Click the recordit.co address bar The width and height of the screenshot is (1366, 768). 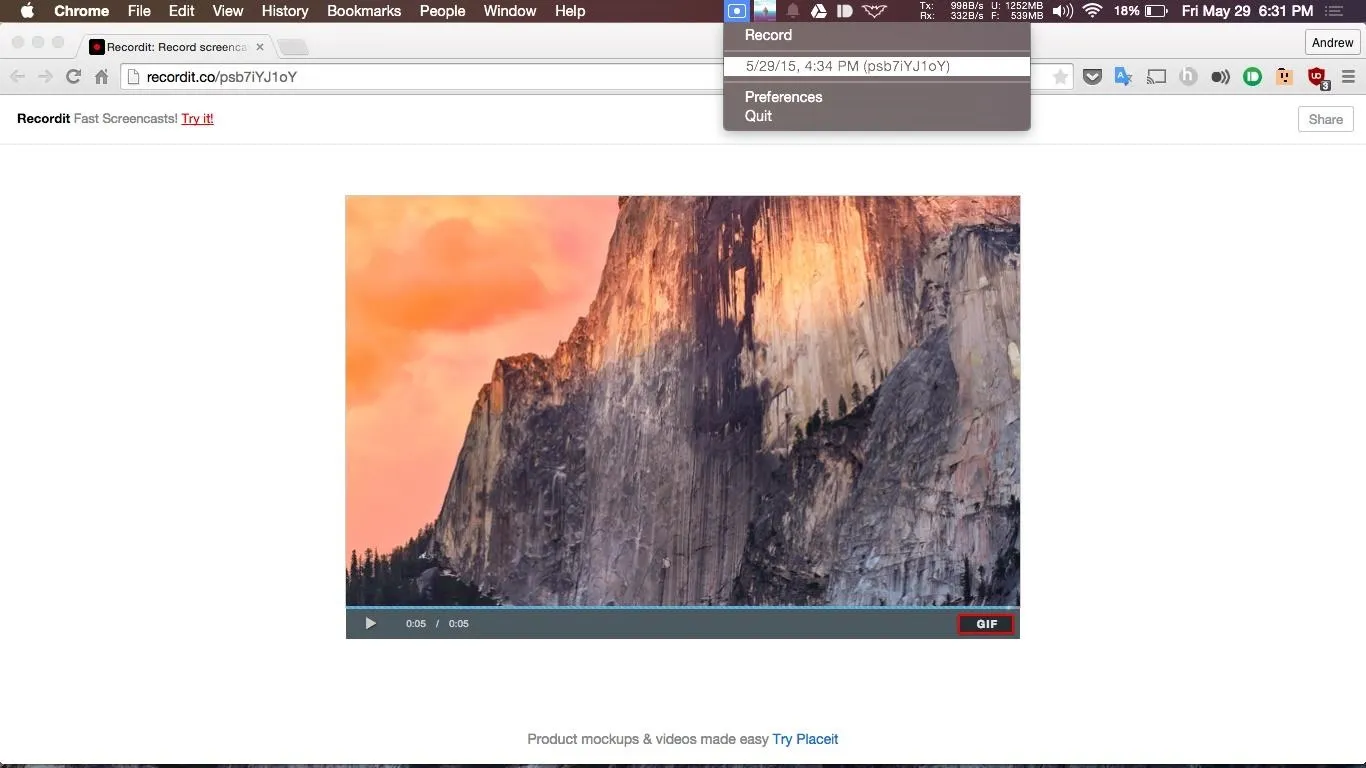[597, 77]
